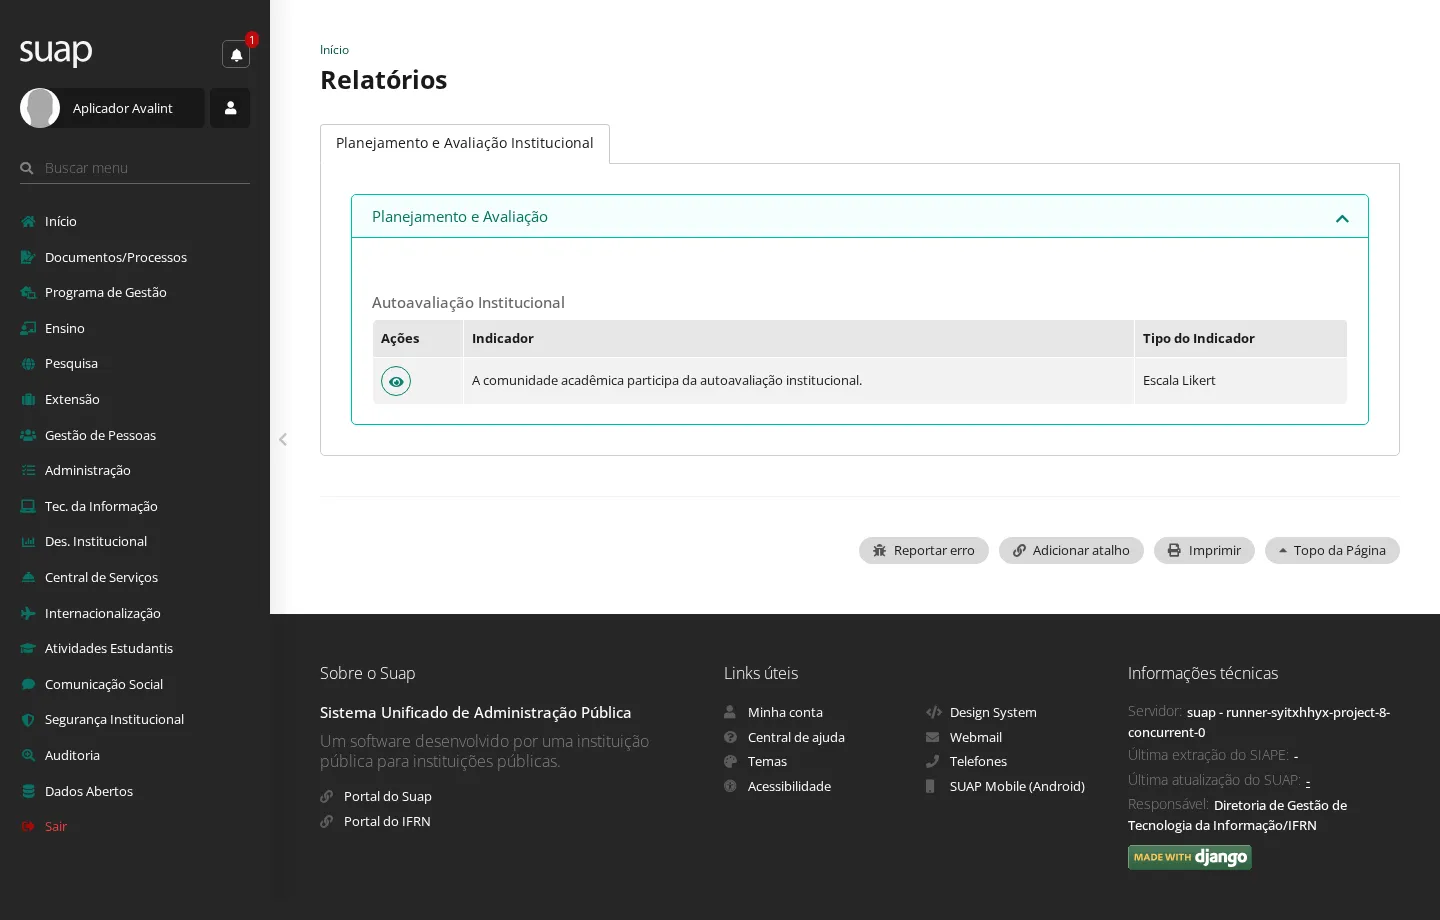Open the Portal do Suap link
The image size is (1440, 920).
(x=388, y=796)
